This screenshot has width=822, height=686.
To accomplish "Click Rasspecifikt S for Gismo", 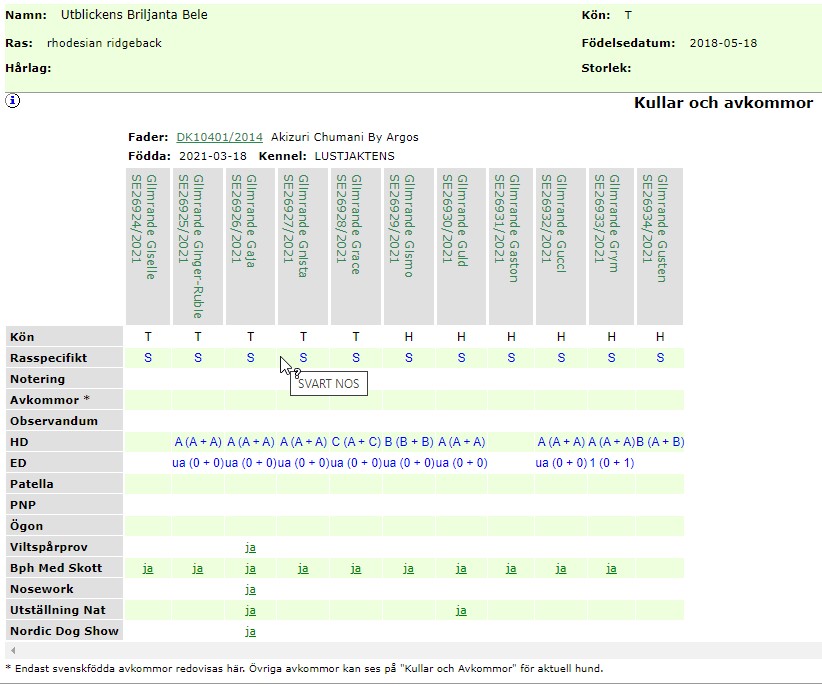I will point(409,358).
